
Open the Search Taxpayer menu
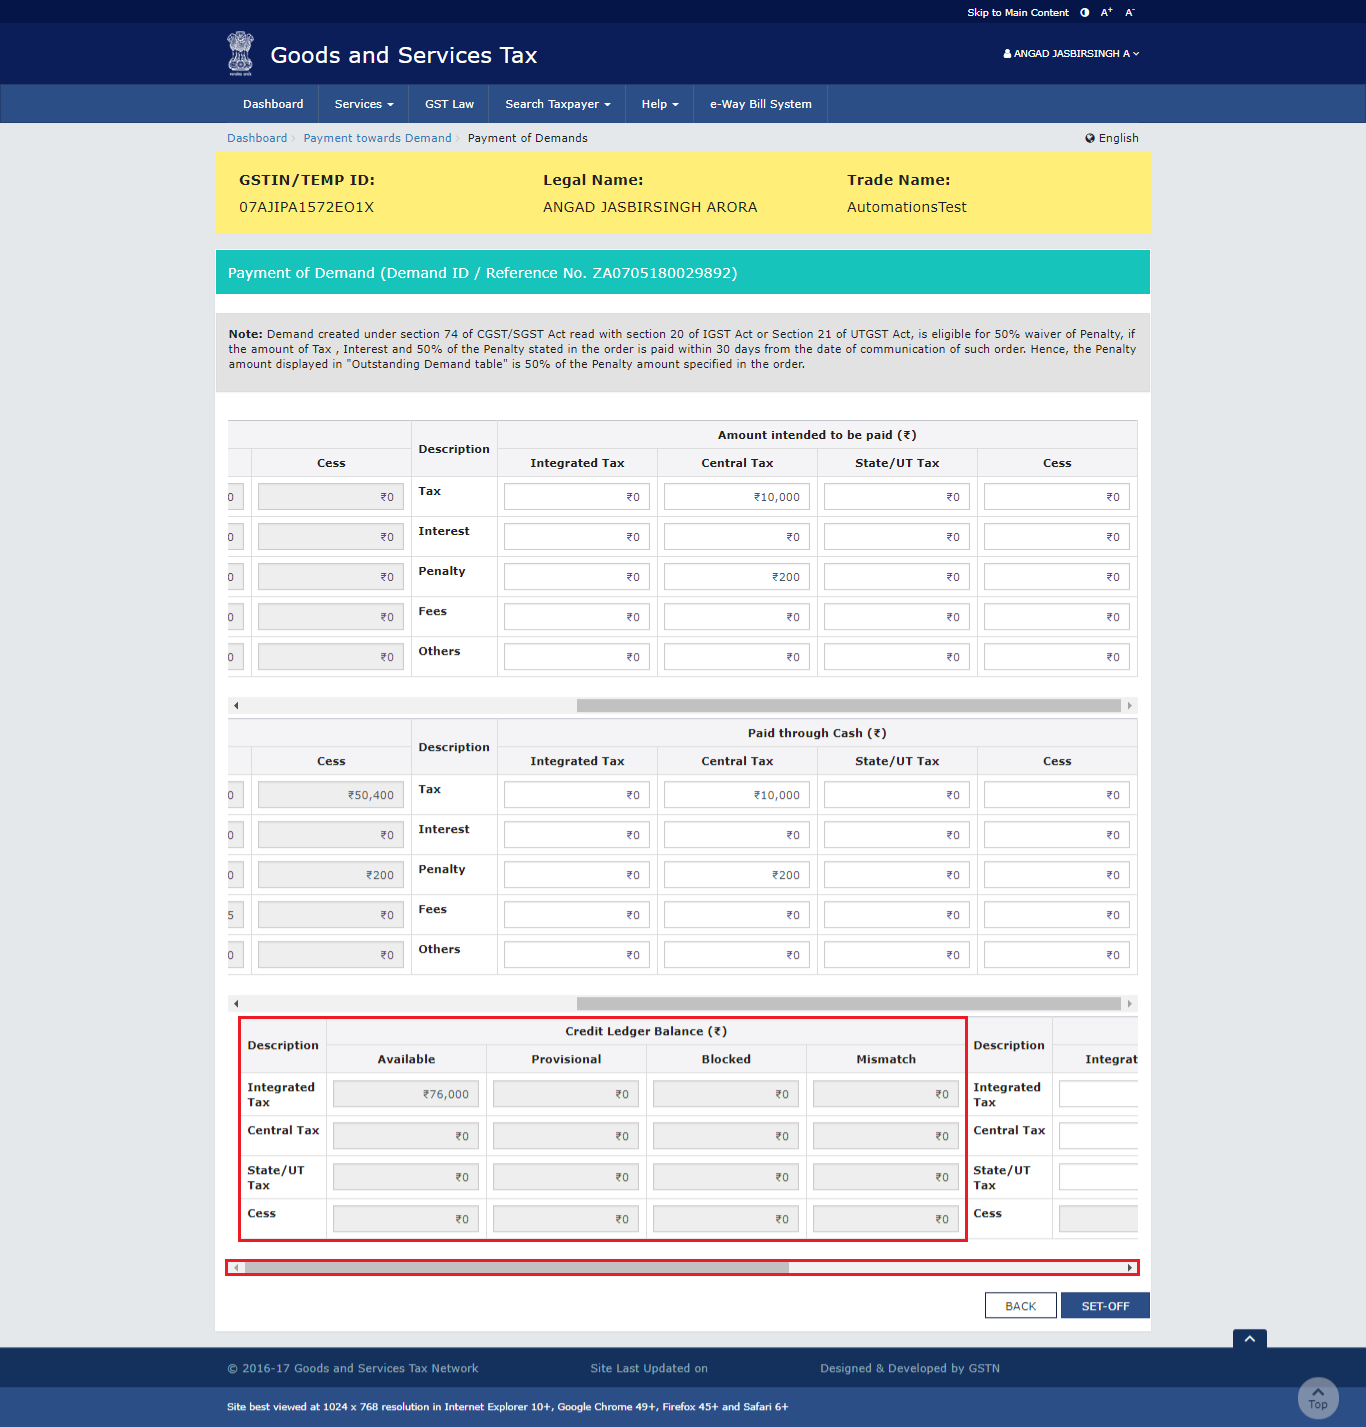(x=556, y=103)
